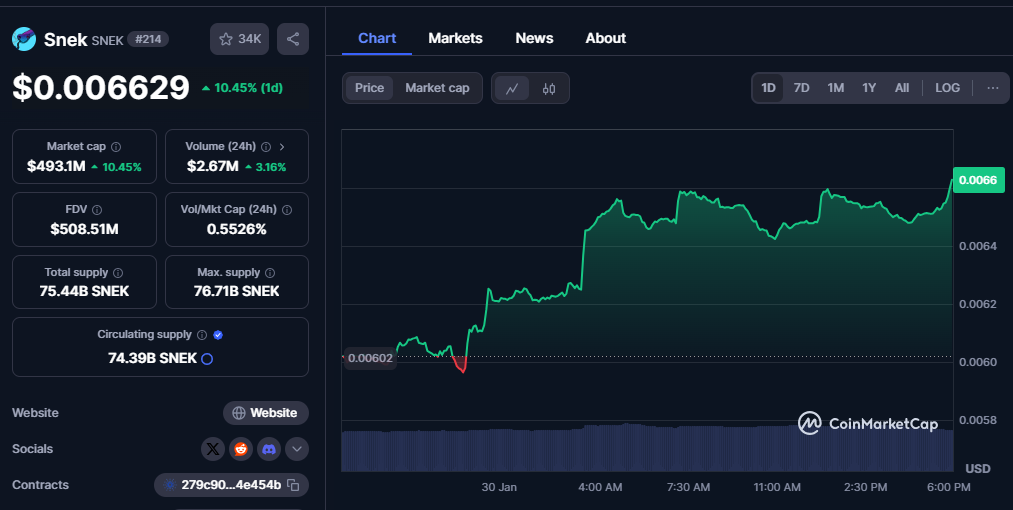The image size is (1013, 510).
Task: Copy the contract address 279c90...4e454b
Action: pyautogui.click(x=293, y=485)
